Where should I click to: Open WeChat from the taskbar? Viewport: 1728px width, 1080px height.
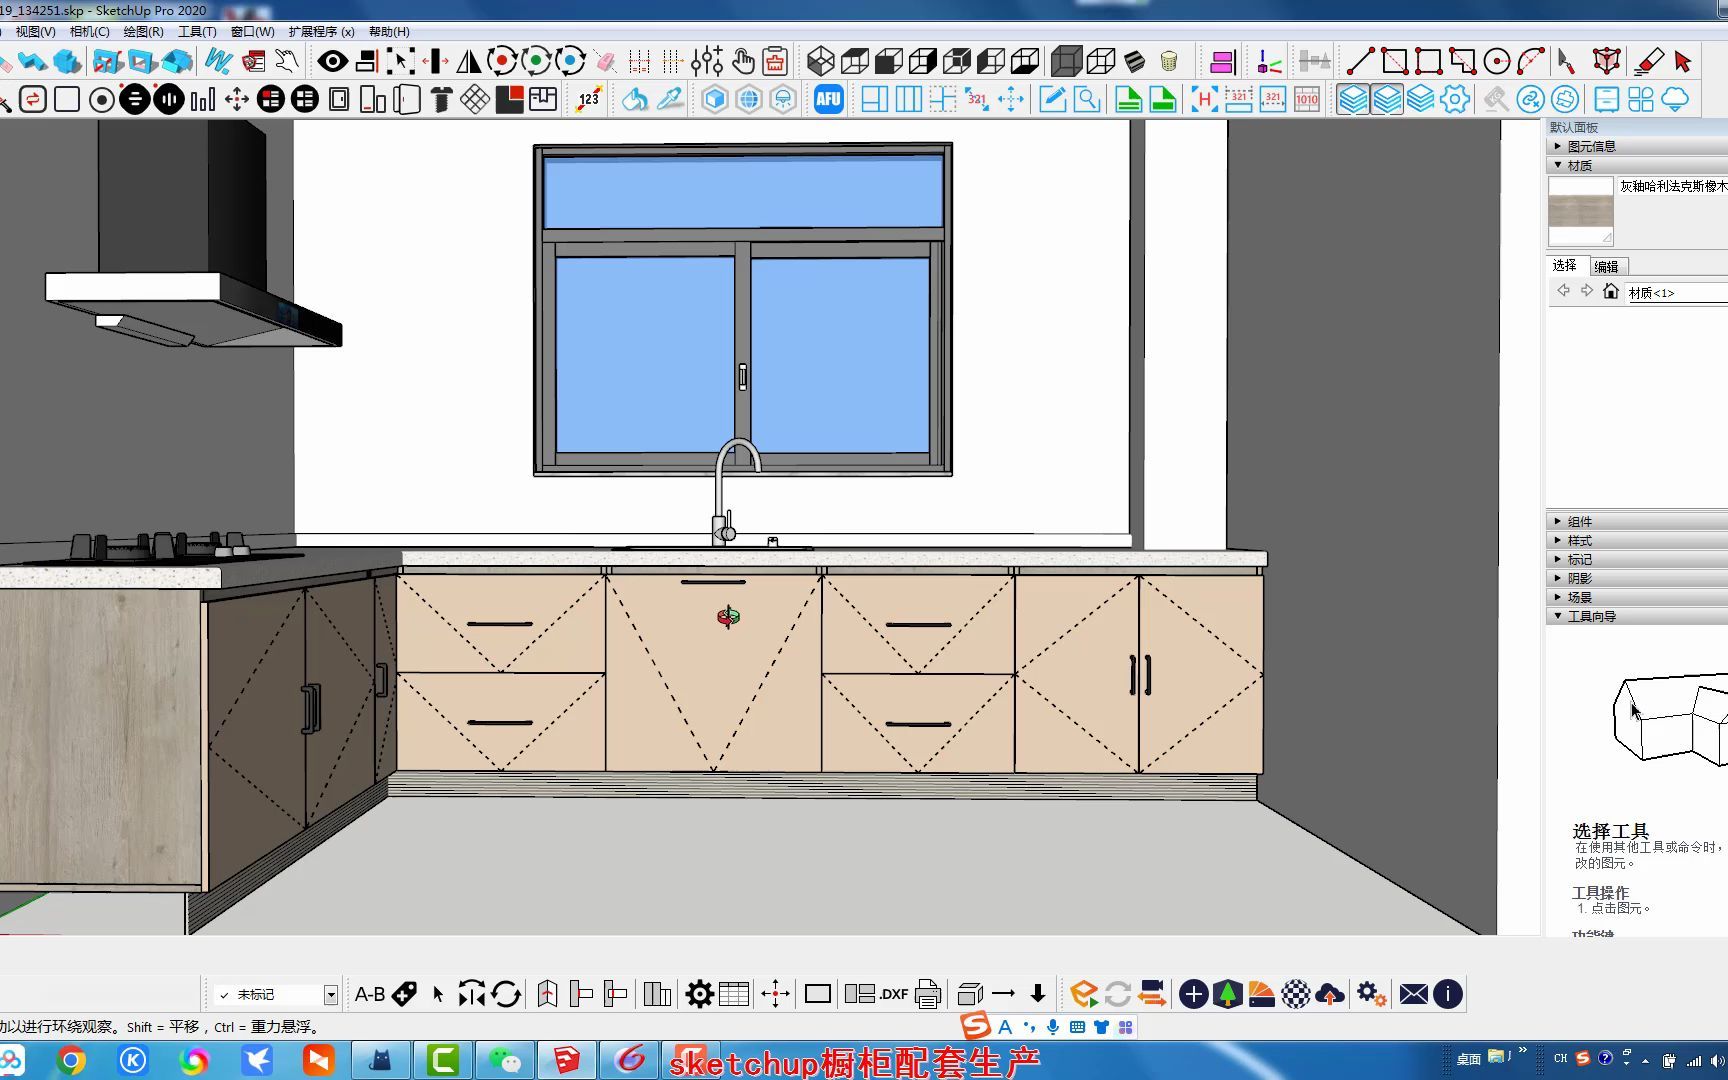click(x=505, y=1060)
